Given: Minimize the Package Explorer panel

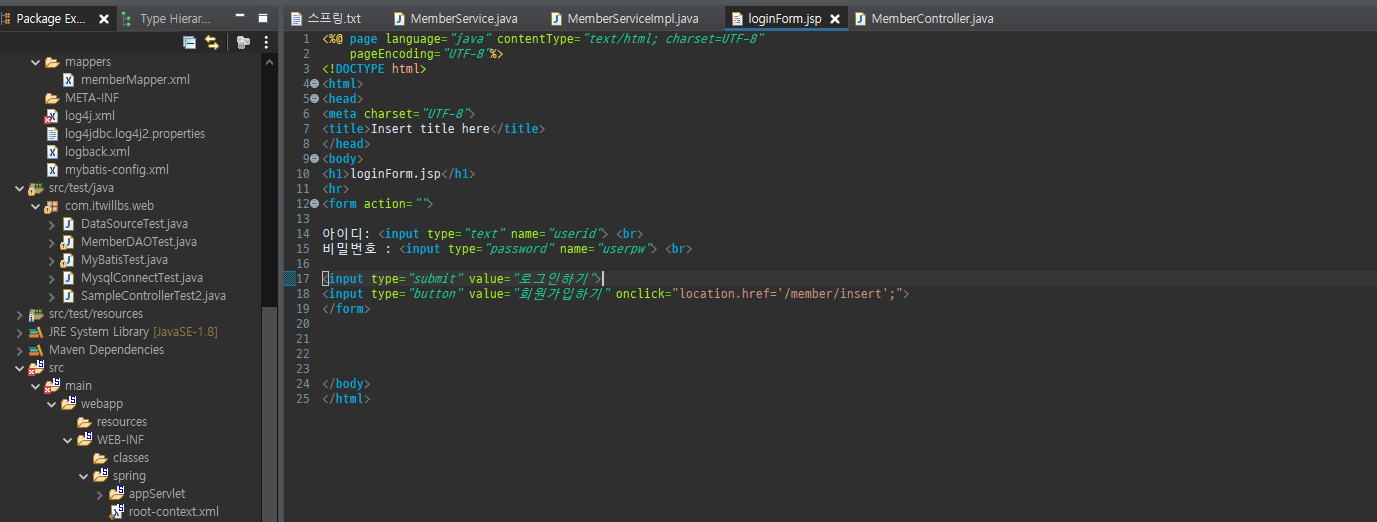Looking at the screenshot, I should (239, 18).
